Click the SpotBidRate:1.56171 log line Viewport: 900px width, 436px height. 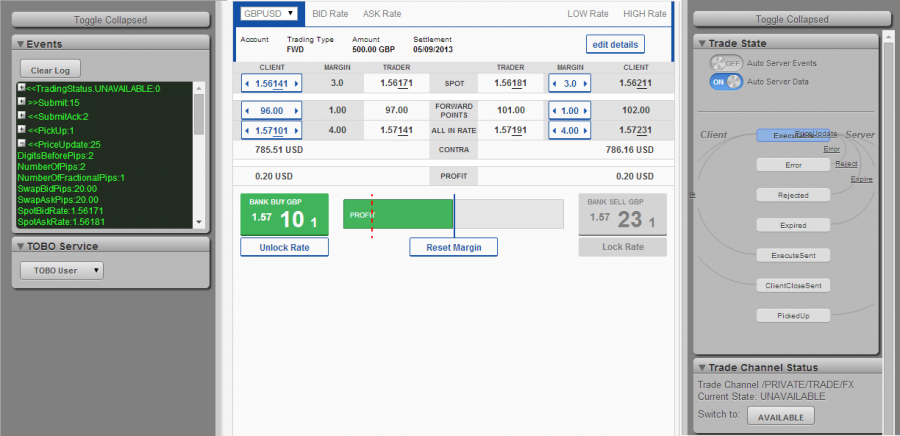pos(60,211)
